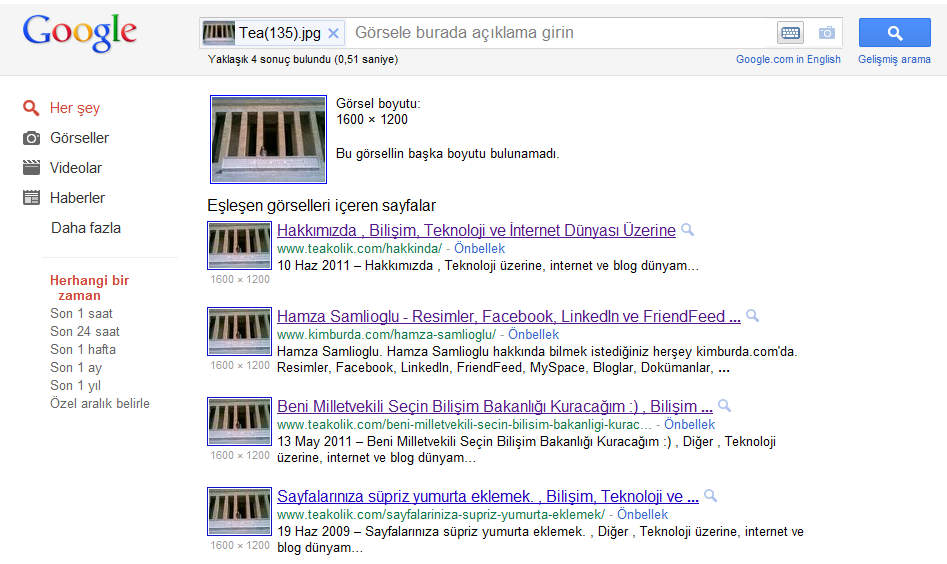Select Videolar in the left sidebar
The image size is (947, 564).
pyautogui.click(x=76, y=168)
